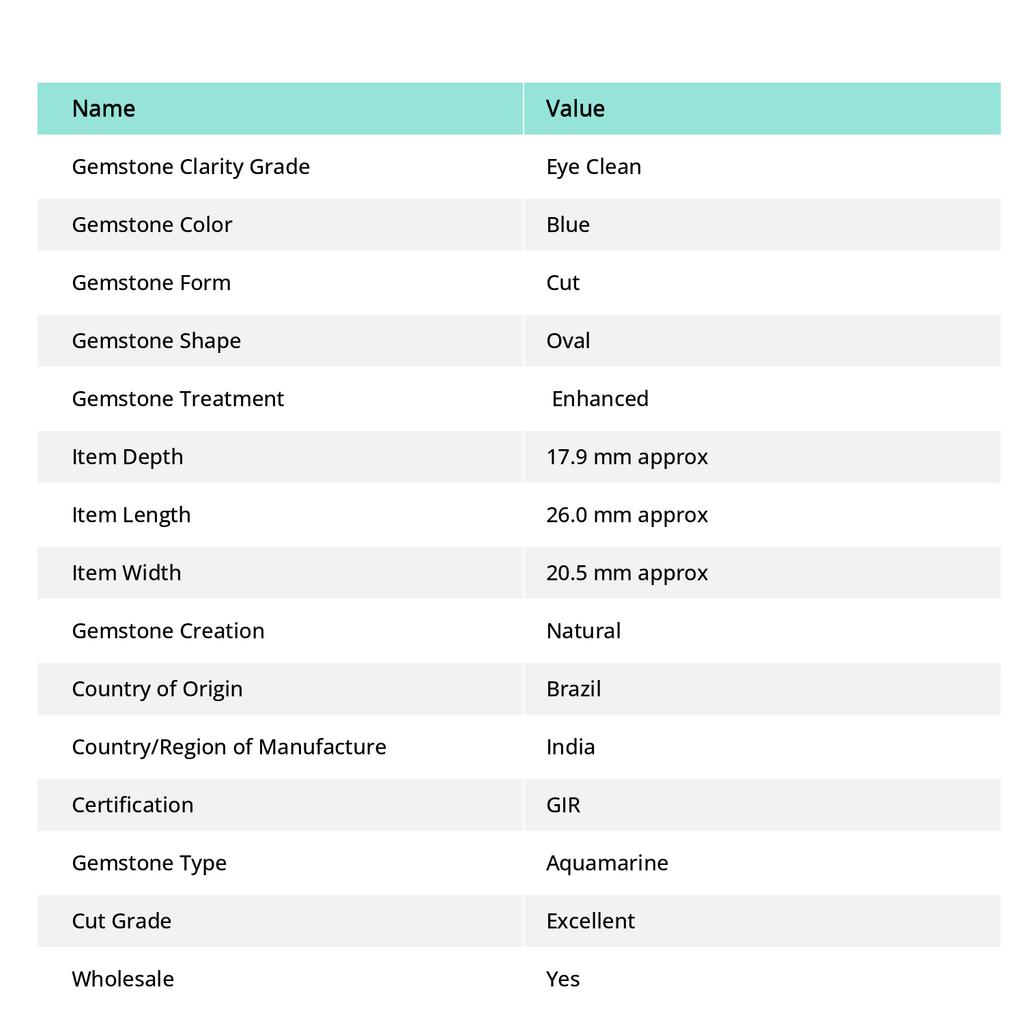The width and height of the screenshot is (1024, 1024).
Task: Click the Yes wholesale value
Action: pos(563,979)
